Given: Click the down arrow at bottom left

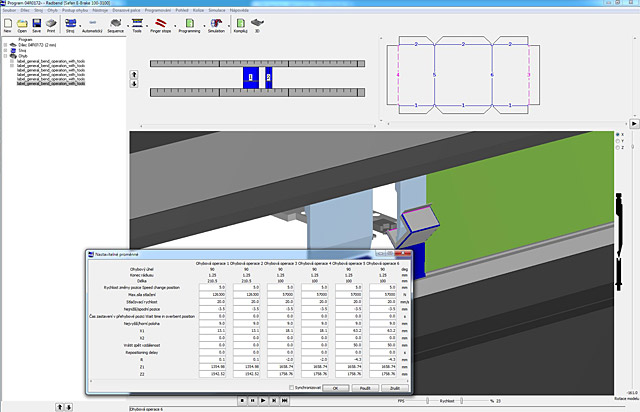Looking at the screenshot, I should [69, 407].
